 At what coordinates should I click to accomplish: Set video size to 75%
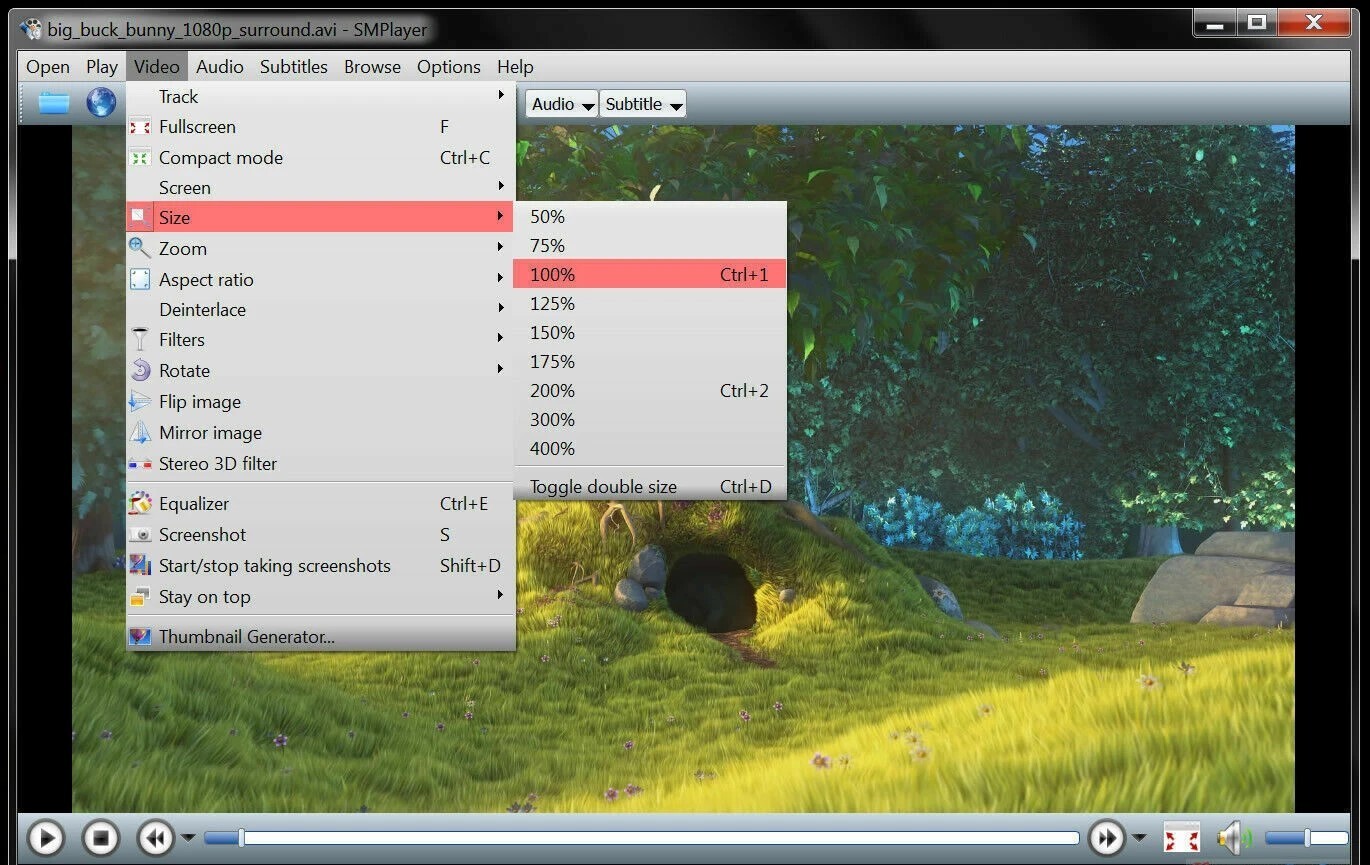click(x=650, y=245)
